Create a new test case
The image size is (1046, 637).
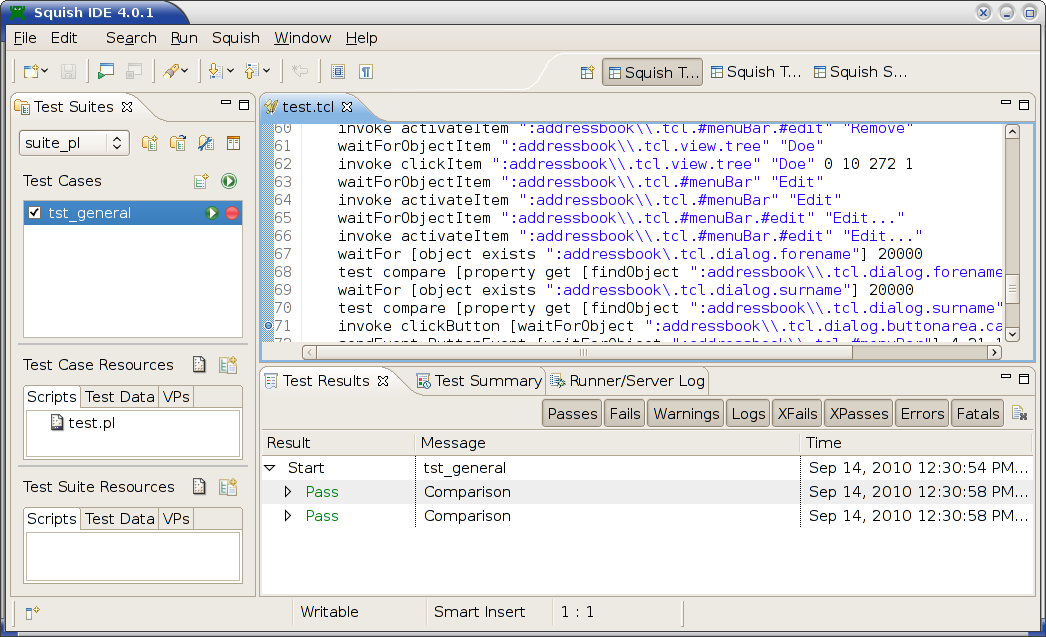click(x=199, y=180)
